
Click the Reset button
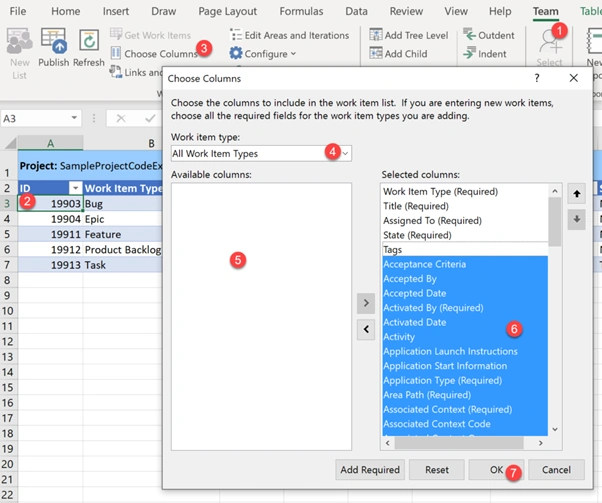click(437, 470)
